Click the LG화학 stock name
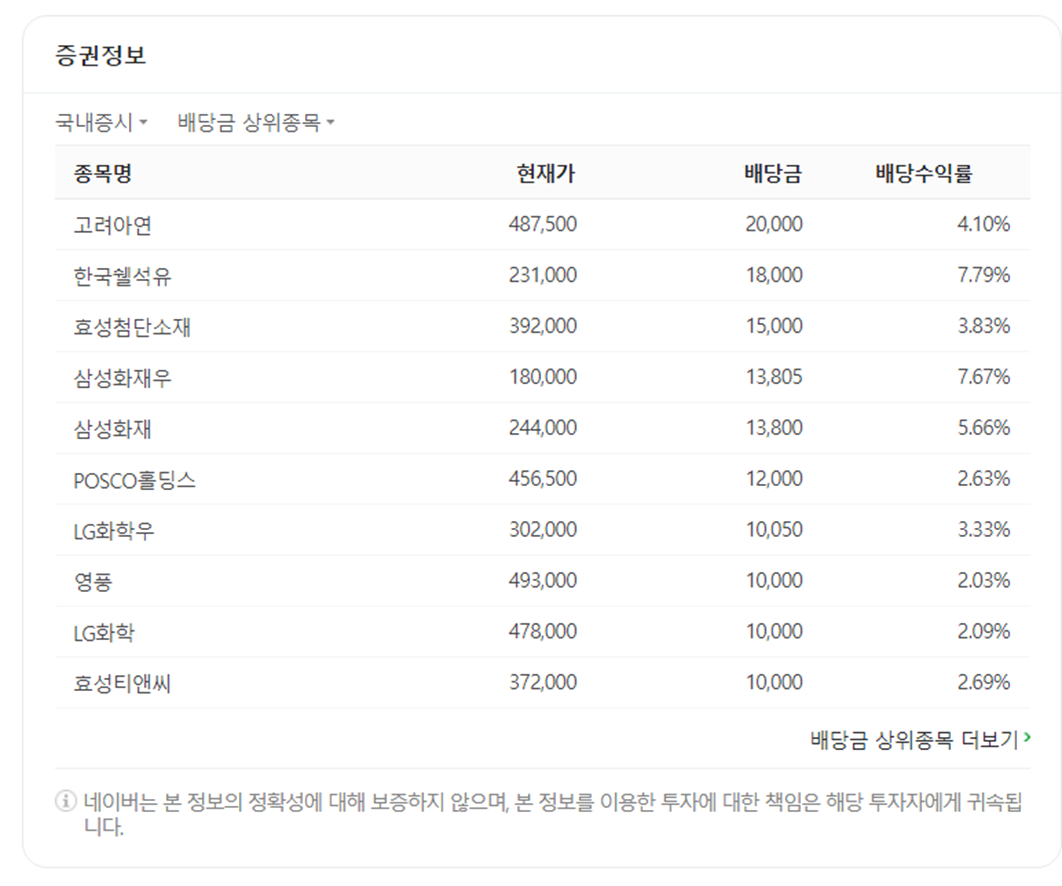This screenshot has width=1062, height=886. pyautogui.click(x=104, y=632)
